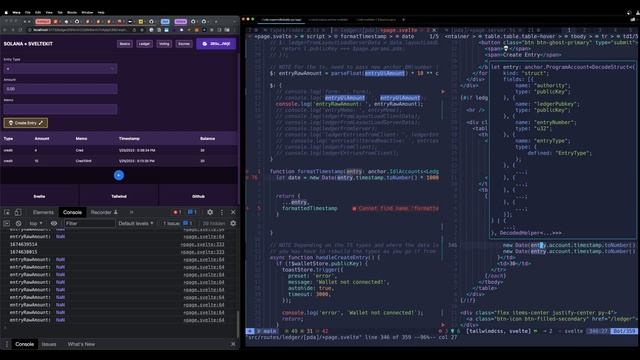The width and height of the screenshot is (640, 360).
Task: Select the blue tab group label
Action: click(165, 21)
